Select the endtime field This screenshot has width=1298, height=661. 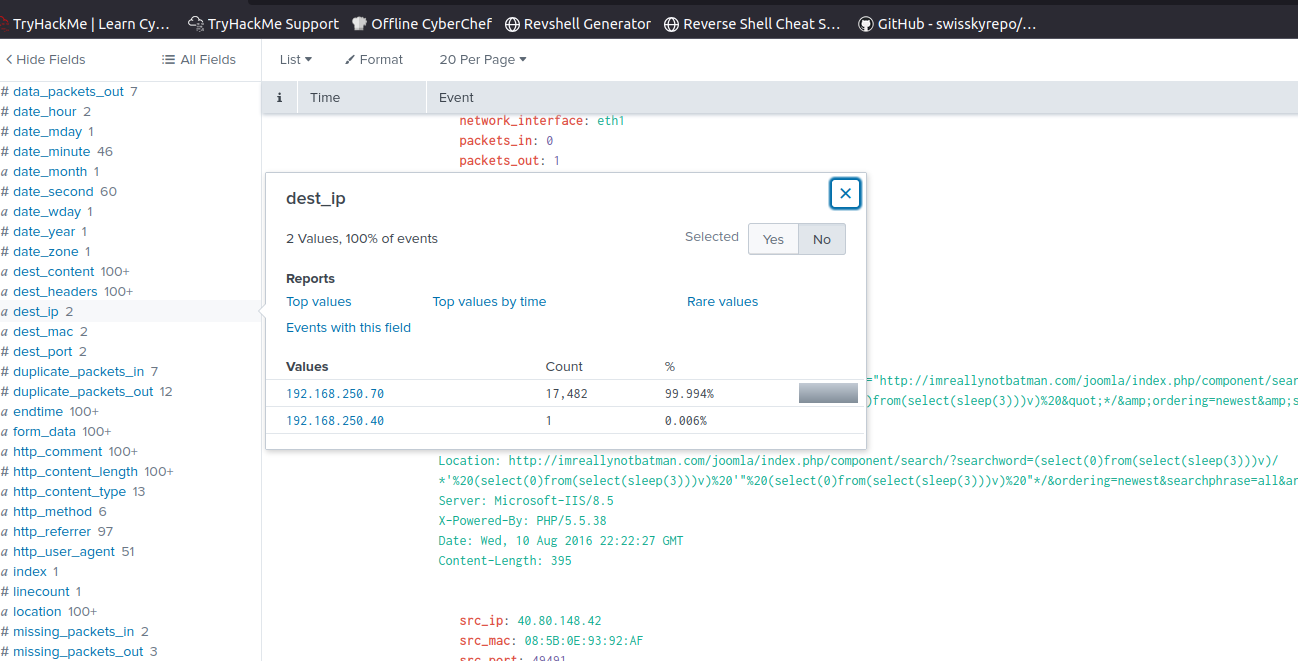[38, 412]
